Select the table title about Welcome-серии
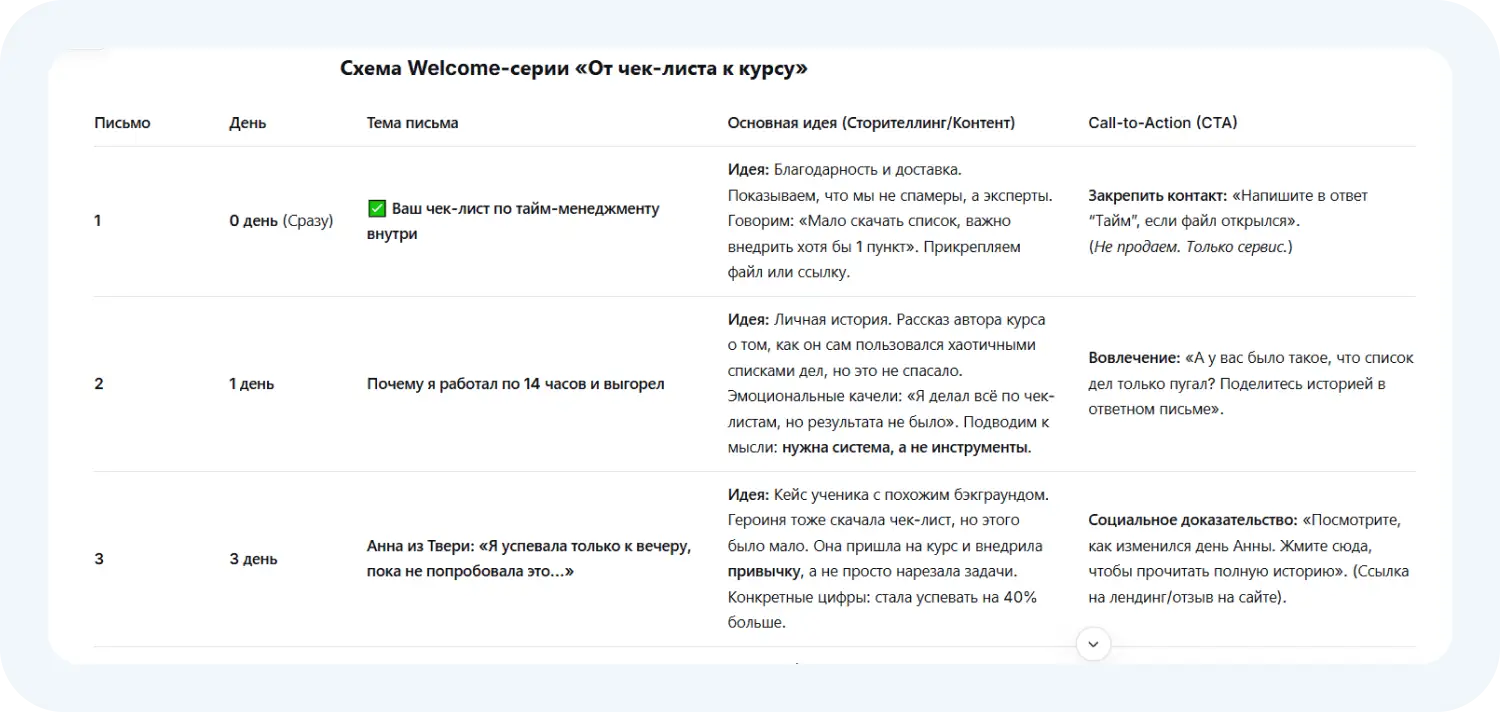 pos(574,67)
